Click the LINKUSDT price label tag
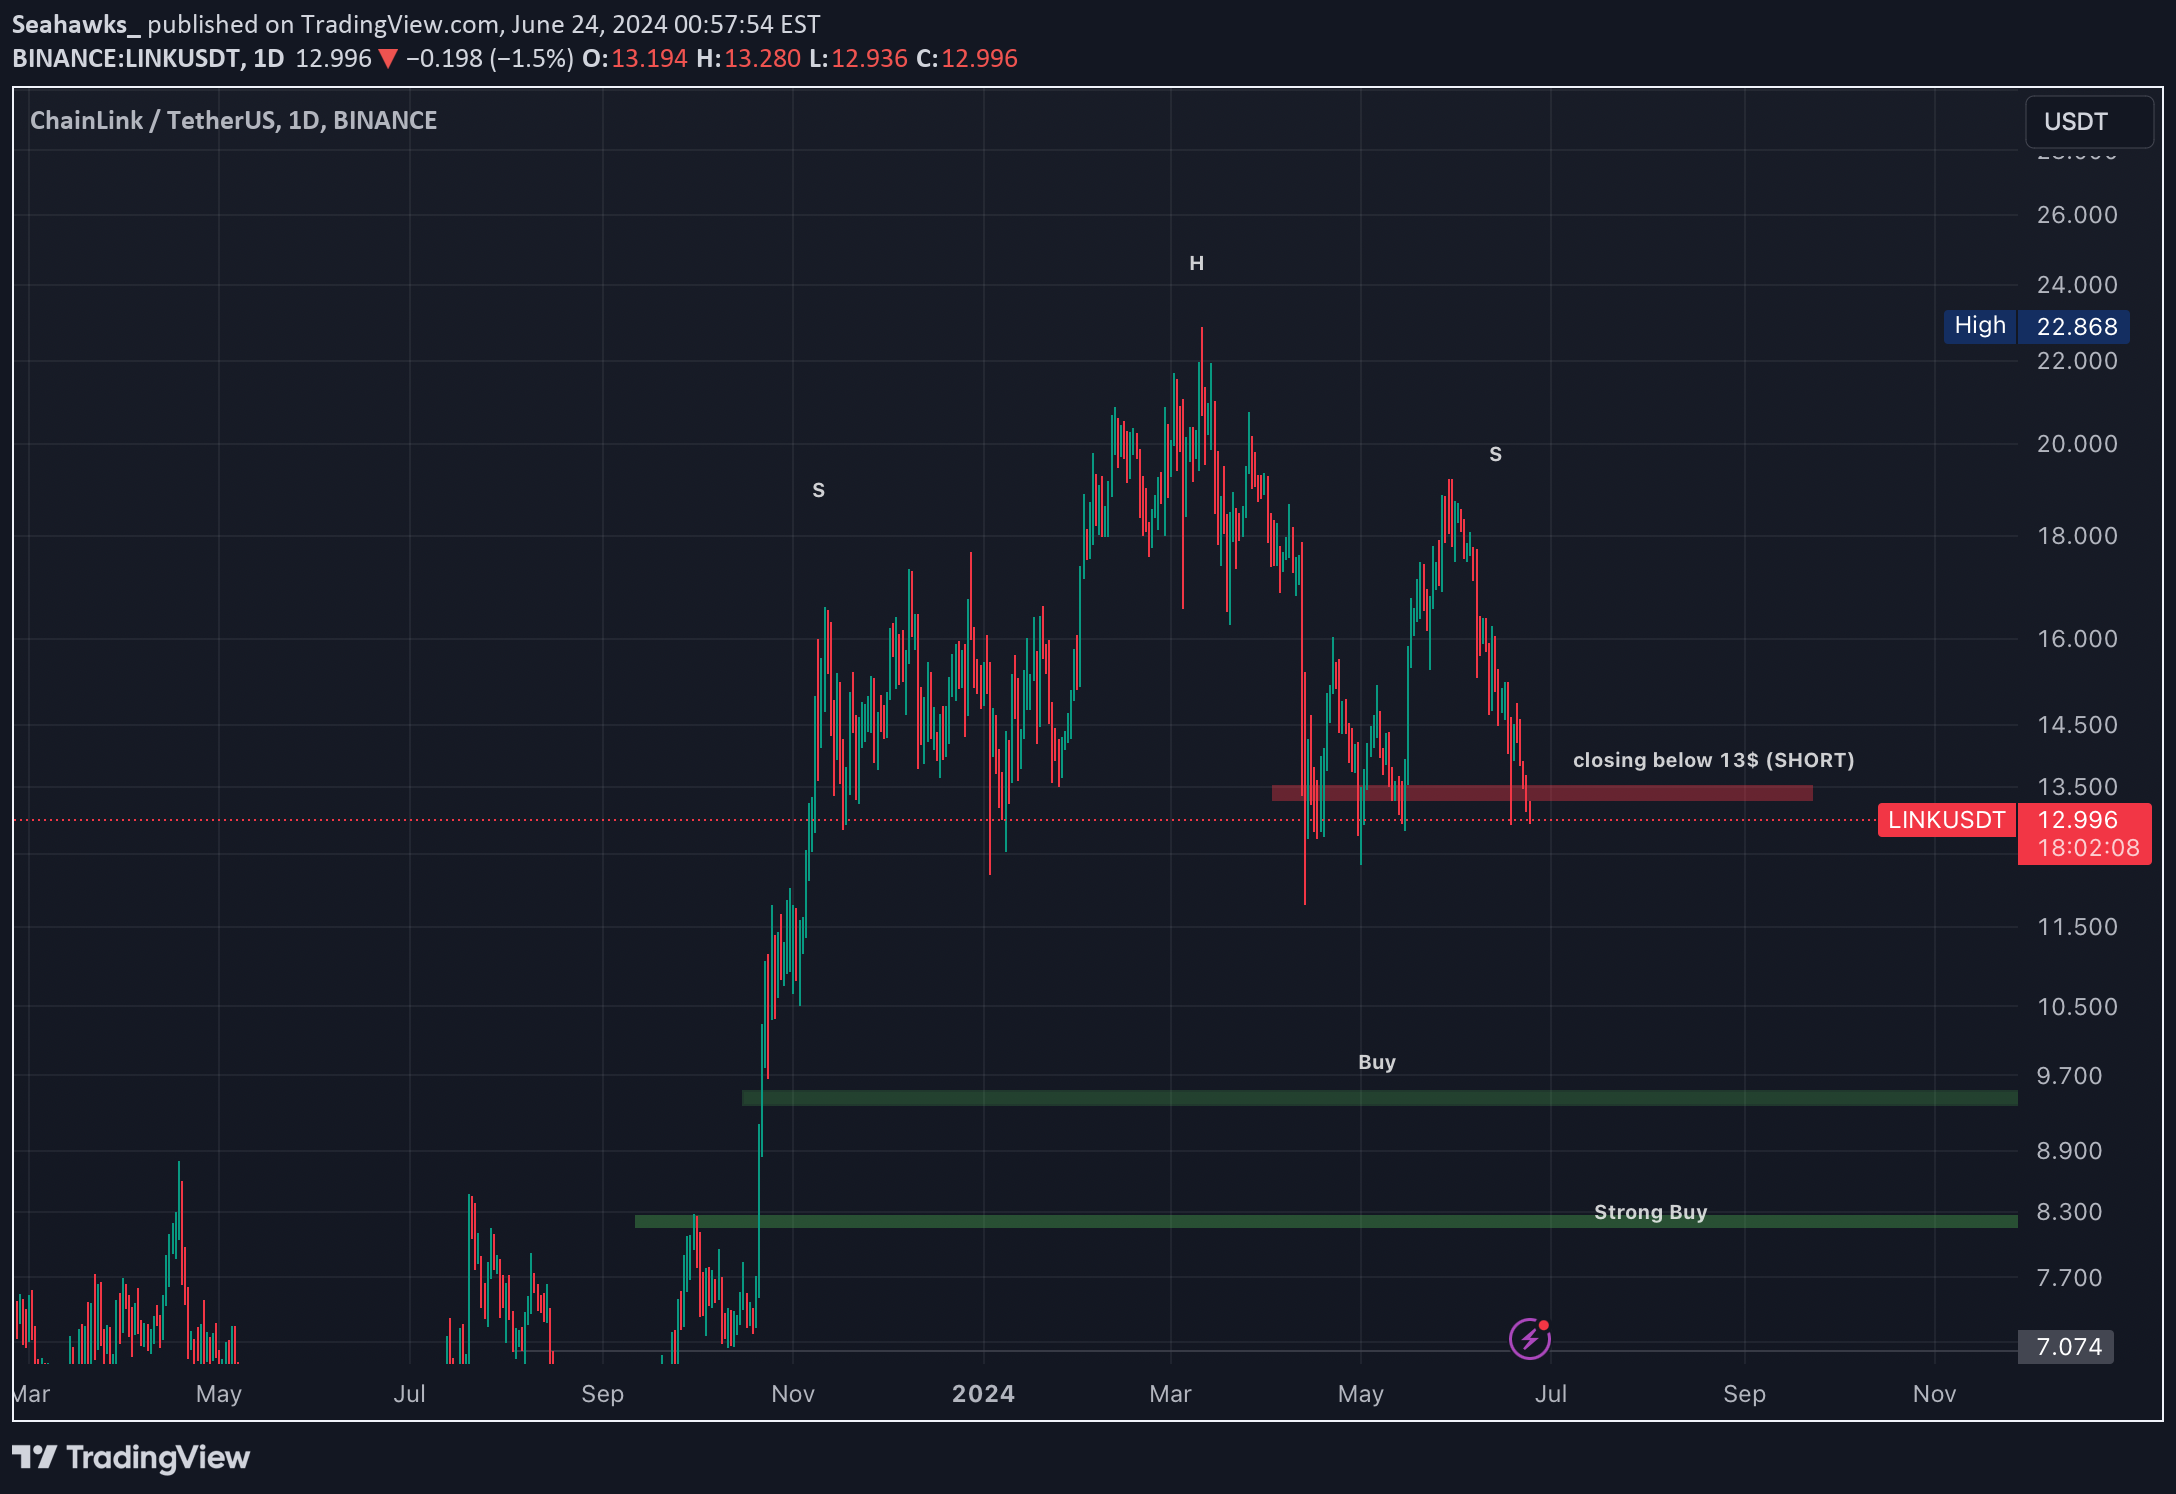Image resolution: width=2176 pixels, height=1494 pixels. pyautogui.click(x=1946, y=820)
